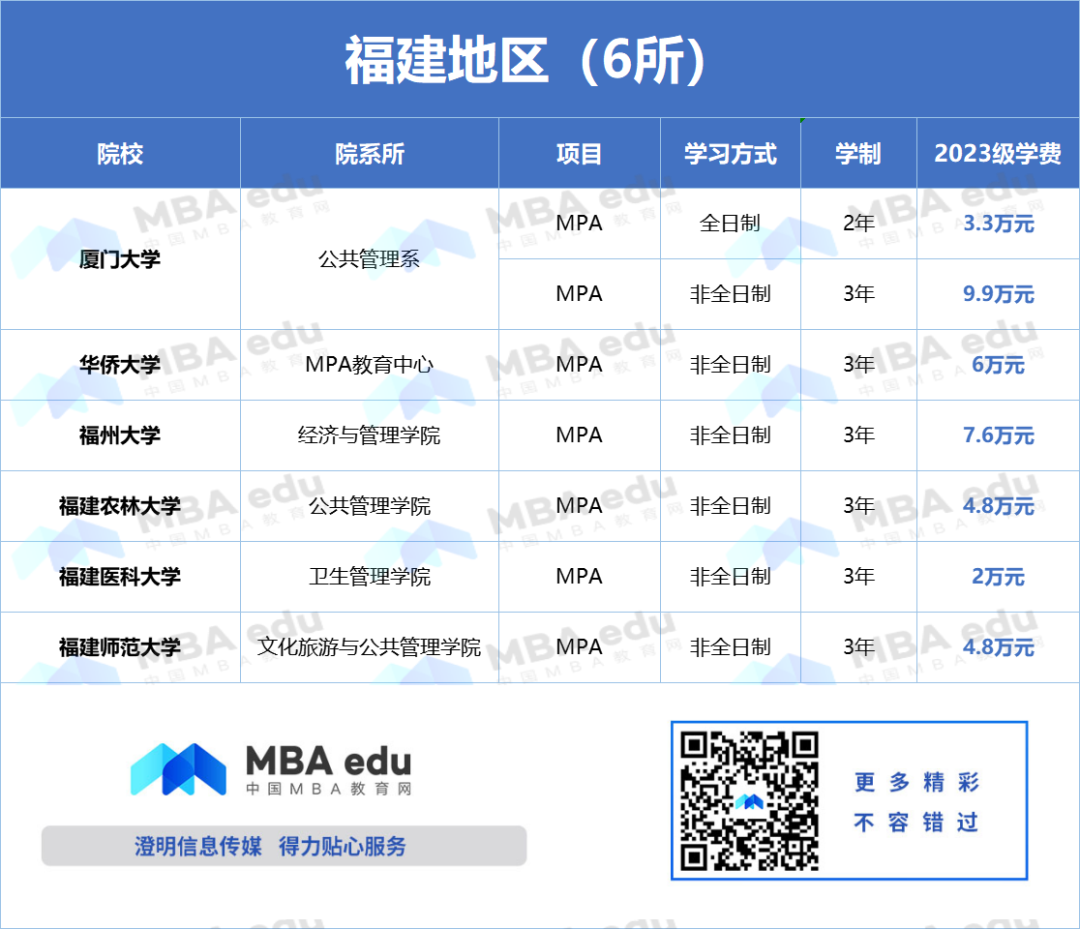1080x929 pixels.
Task: Click 非全日制 in the 福州大学 row
Action: (x=730, y=435)
